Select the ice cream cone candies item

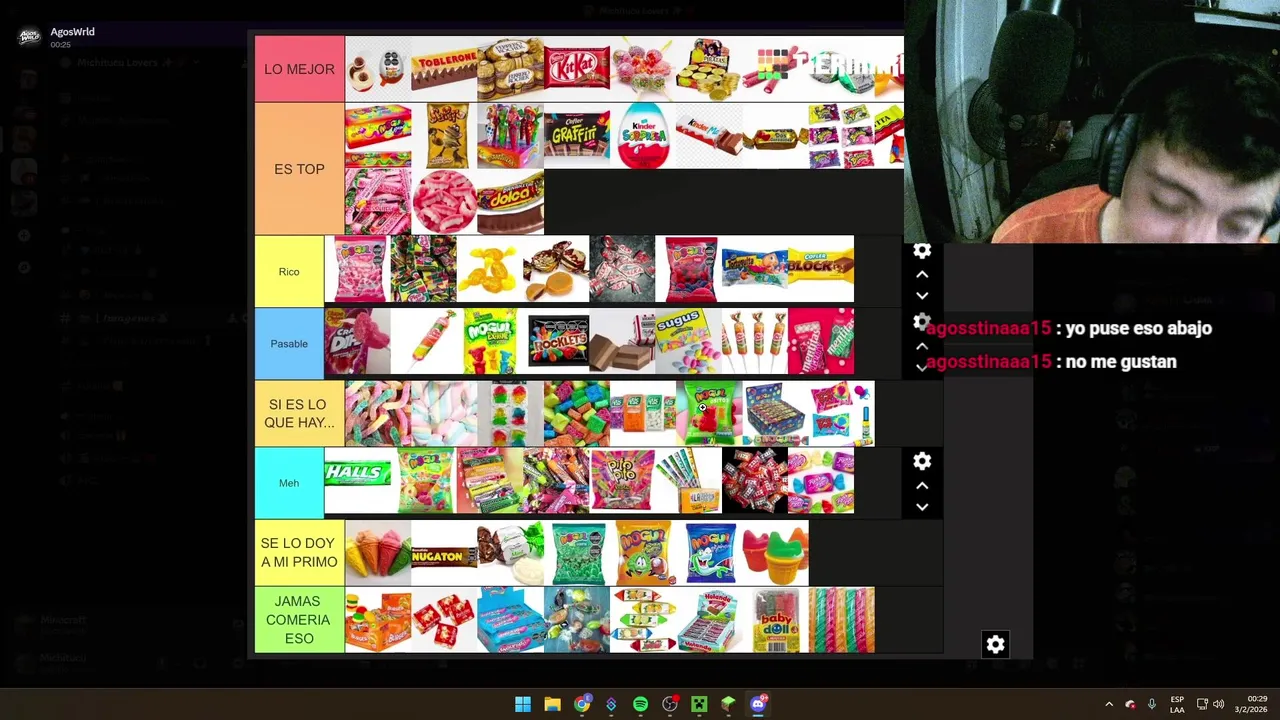(377, 552)
